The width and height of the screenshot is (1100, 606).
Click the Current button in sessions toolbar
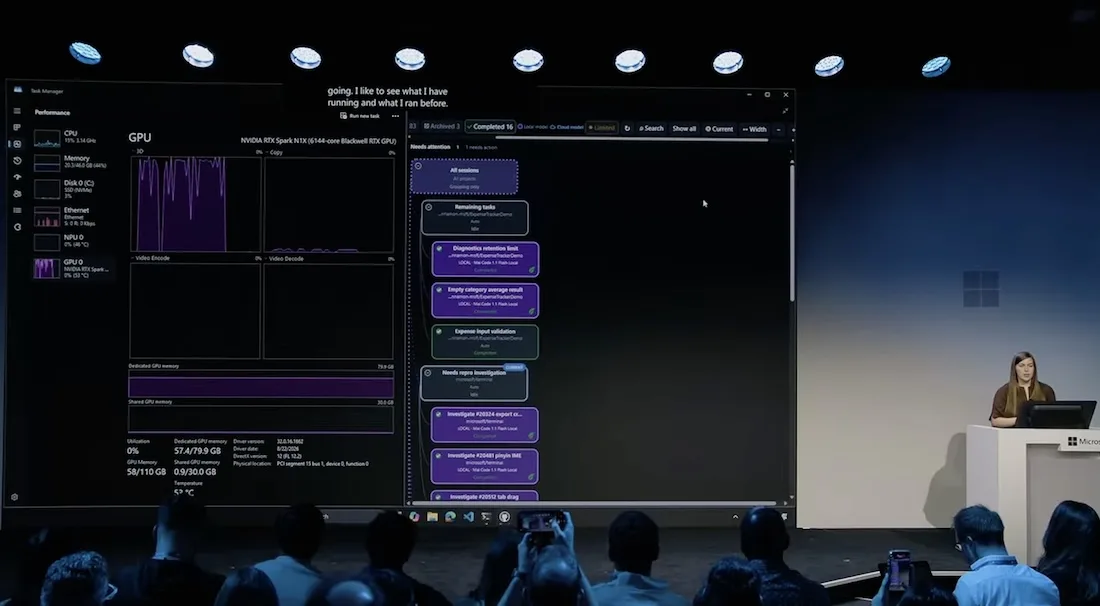pyautogui.click(x=719, y=129)
